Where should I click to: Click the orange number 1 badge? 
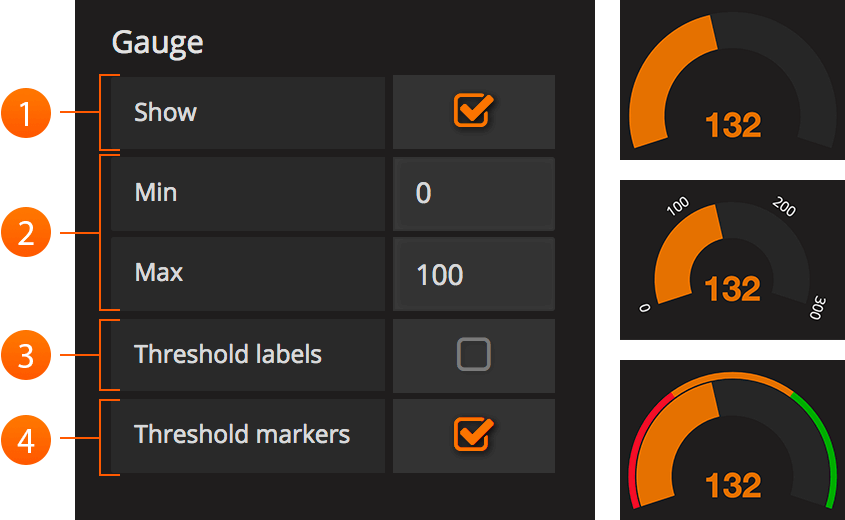tap(26, 113)
